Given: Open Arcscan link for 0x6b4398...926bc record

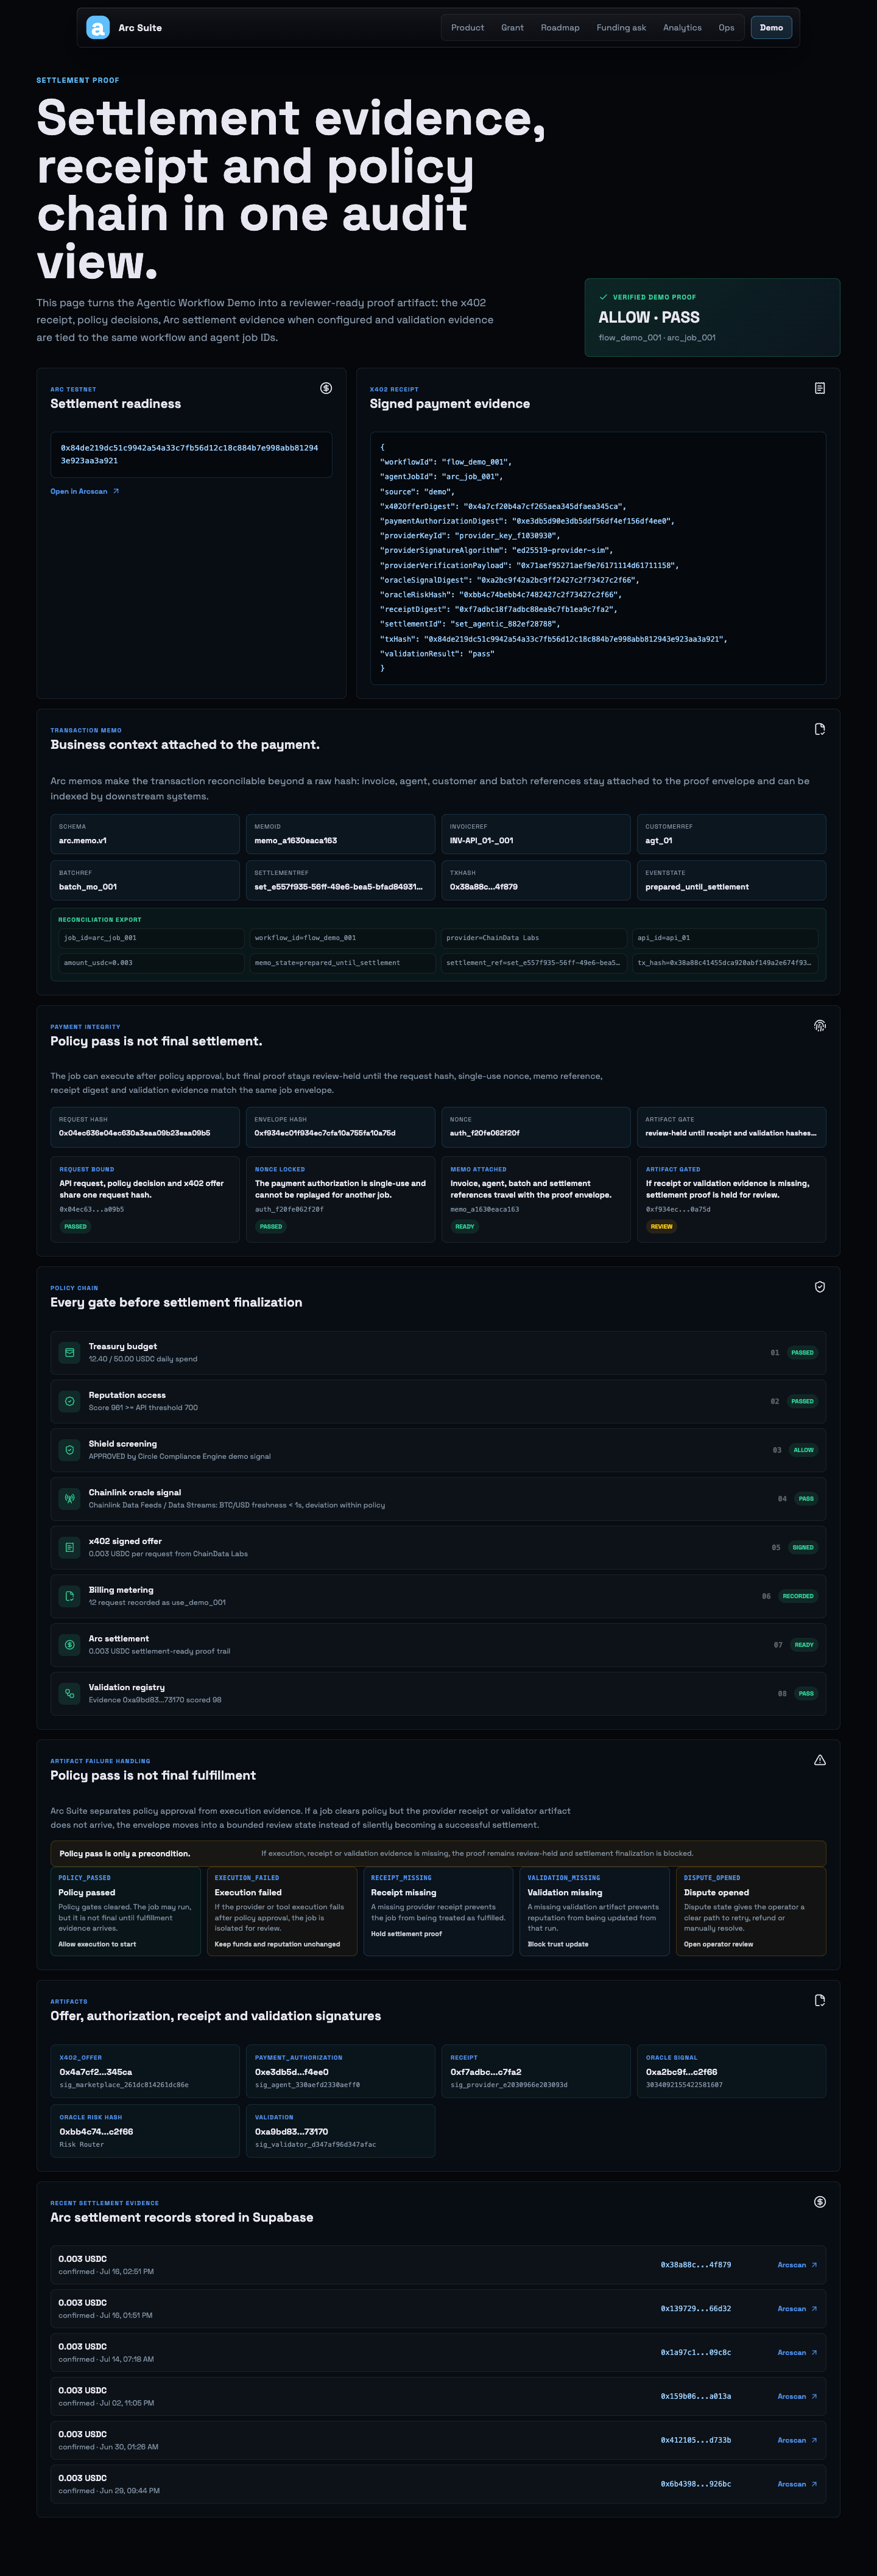Looking at the screenshot, I should [x=797, y=2484].
